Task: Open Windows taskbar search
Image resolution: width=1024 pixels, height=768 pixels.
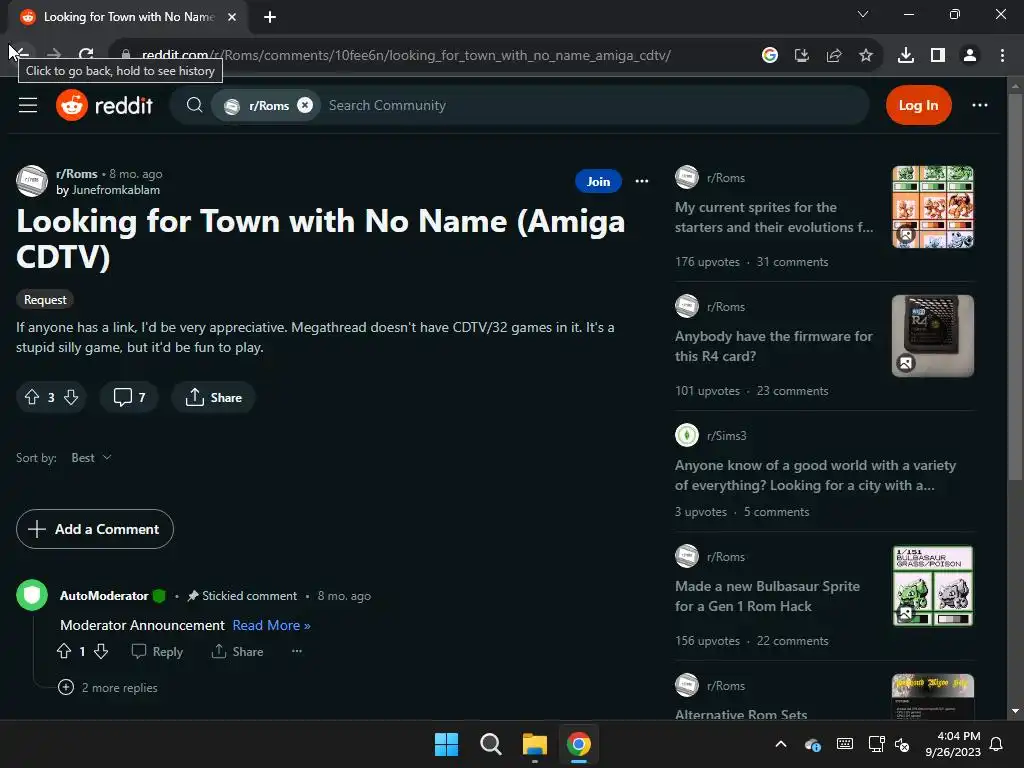Action: point(490,744)
